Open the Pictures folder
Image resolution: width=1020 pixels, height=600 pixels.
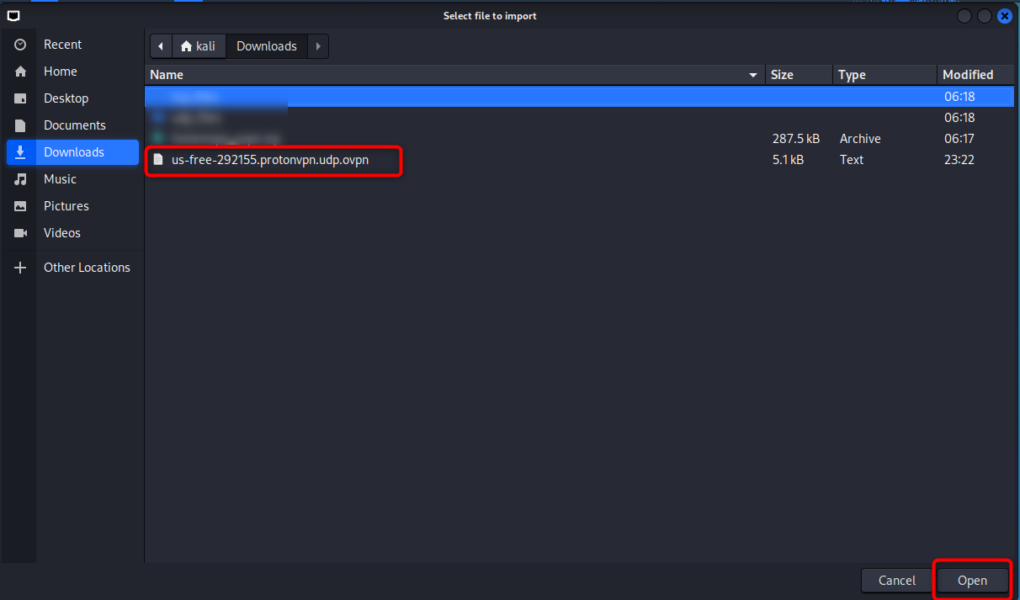pyautogui.click(x=64, y=206)
